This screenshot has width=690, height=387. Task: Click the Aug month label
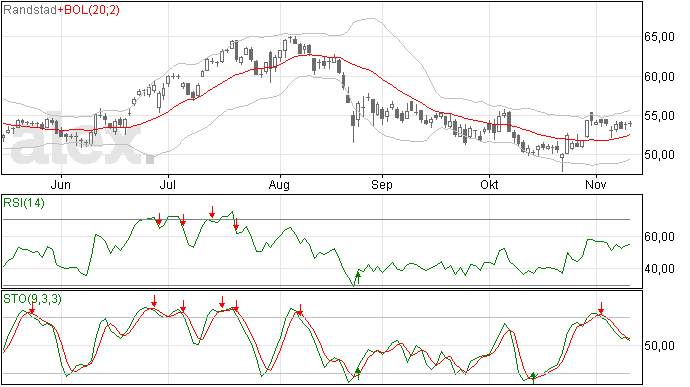pos(279,185)
